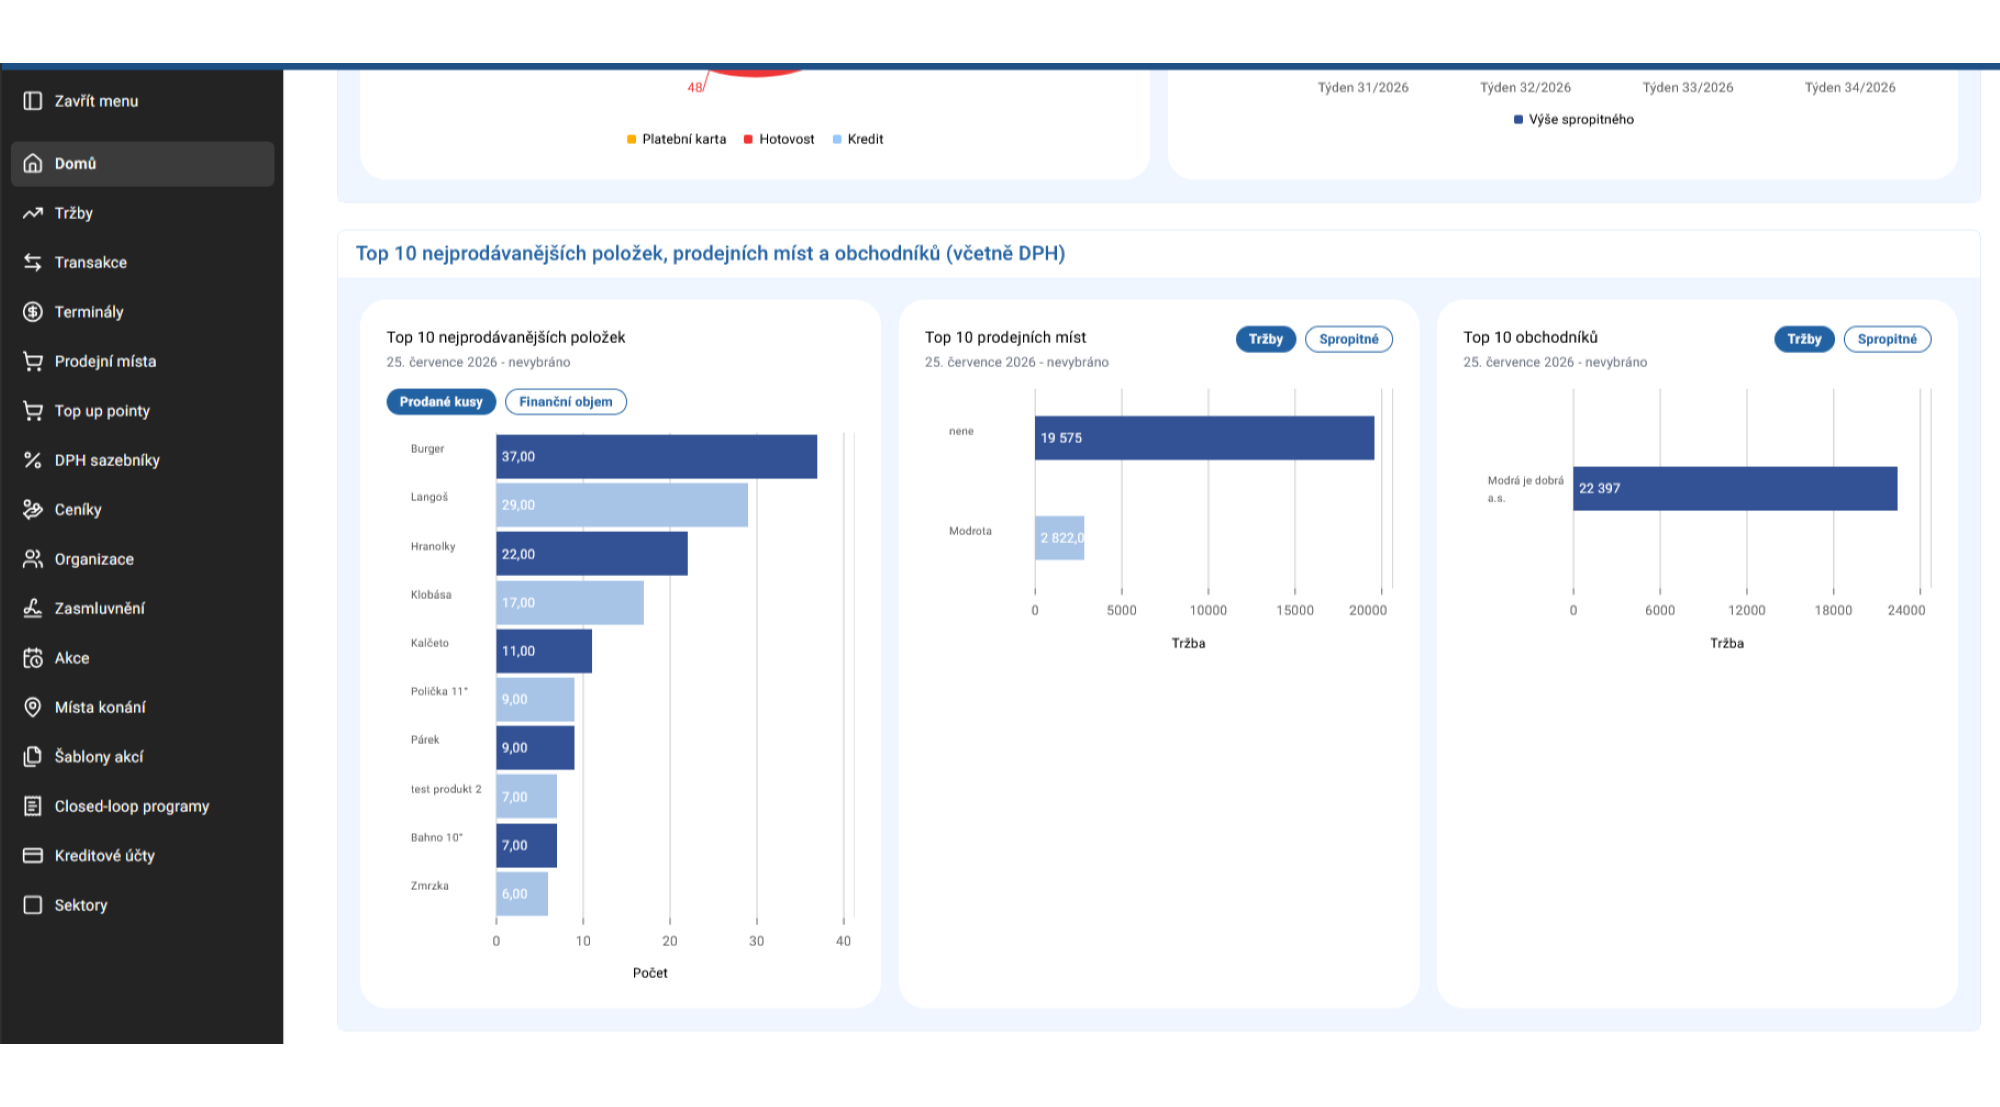Click the Hranolky bar showing 22,00
This screenshot has height=1107, width=2000.
[592, 554]
